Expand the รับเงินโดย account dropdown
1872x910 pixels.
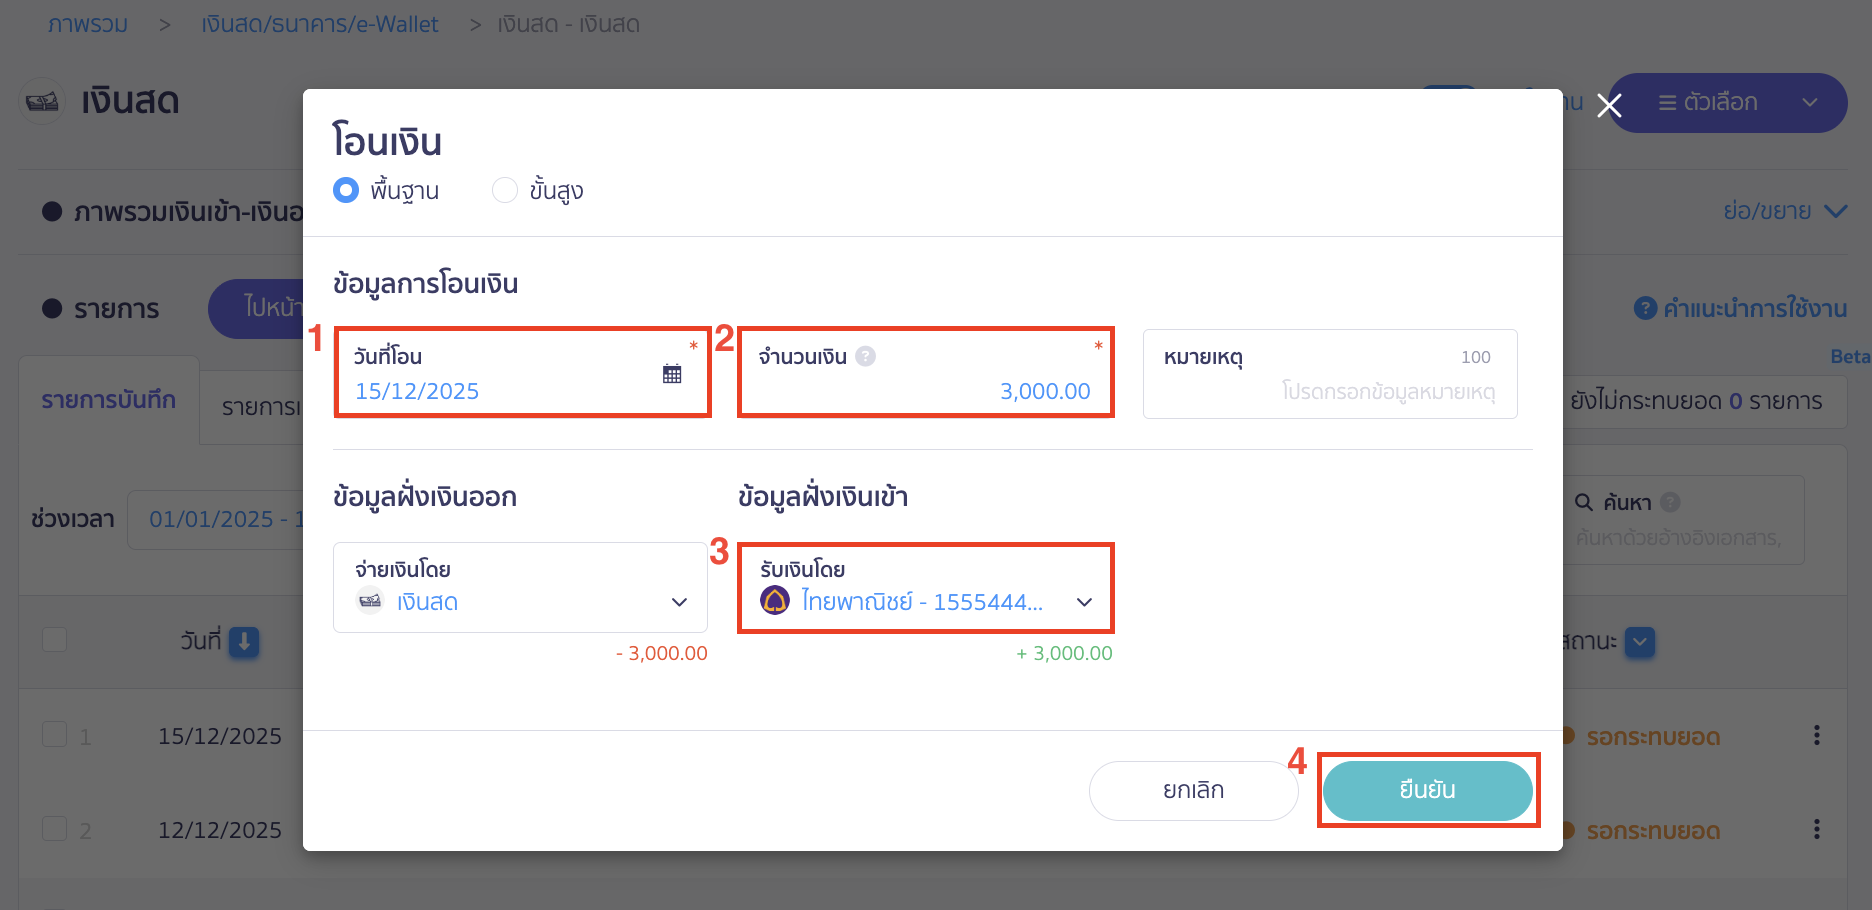[x=1085, y=601]
